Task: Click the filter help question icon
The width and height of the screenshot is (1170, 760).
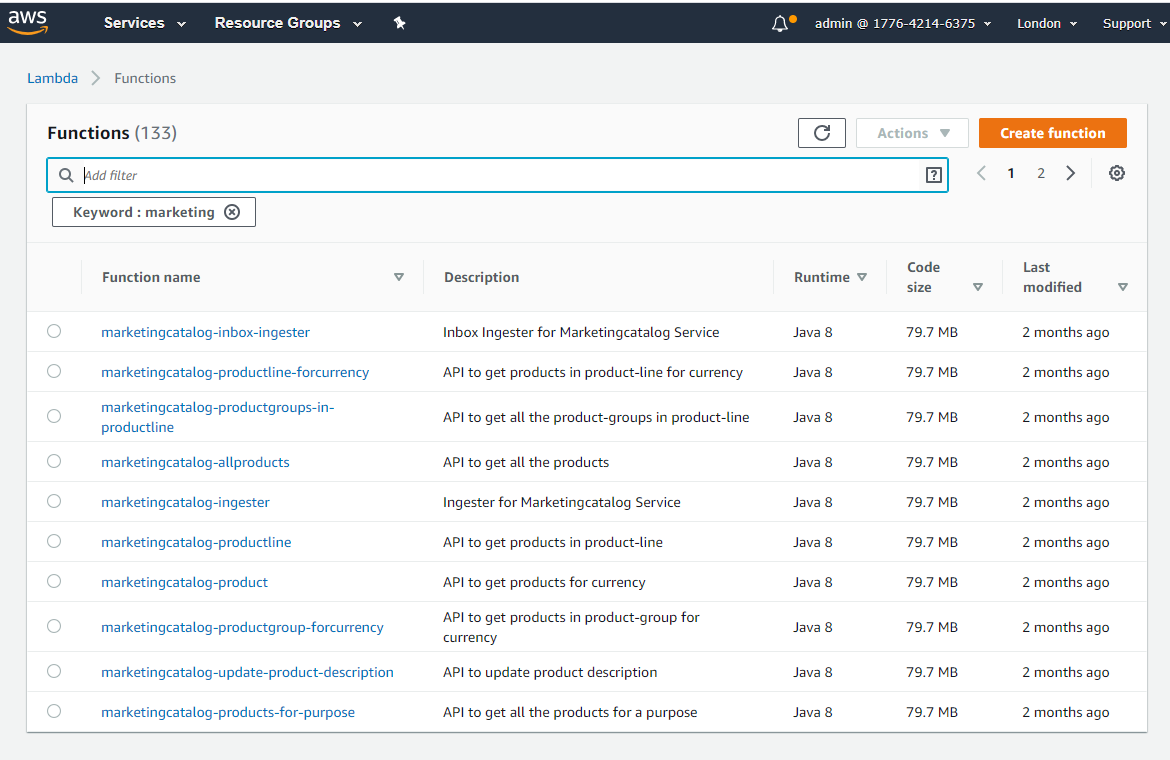Action: [933, 175]
